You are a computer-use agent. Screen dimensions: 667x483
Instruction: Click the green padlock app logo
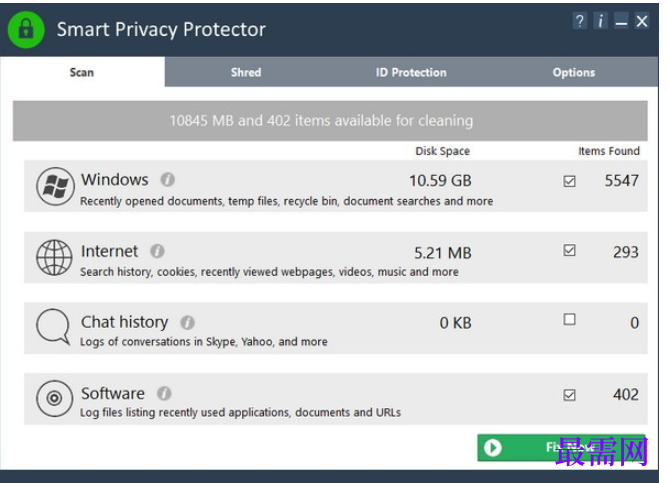(26, 29)
